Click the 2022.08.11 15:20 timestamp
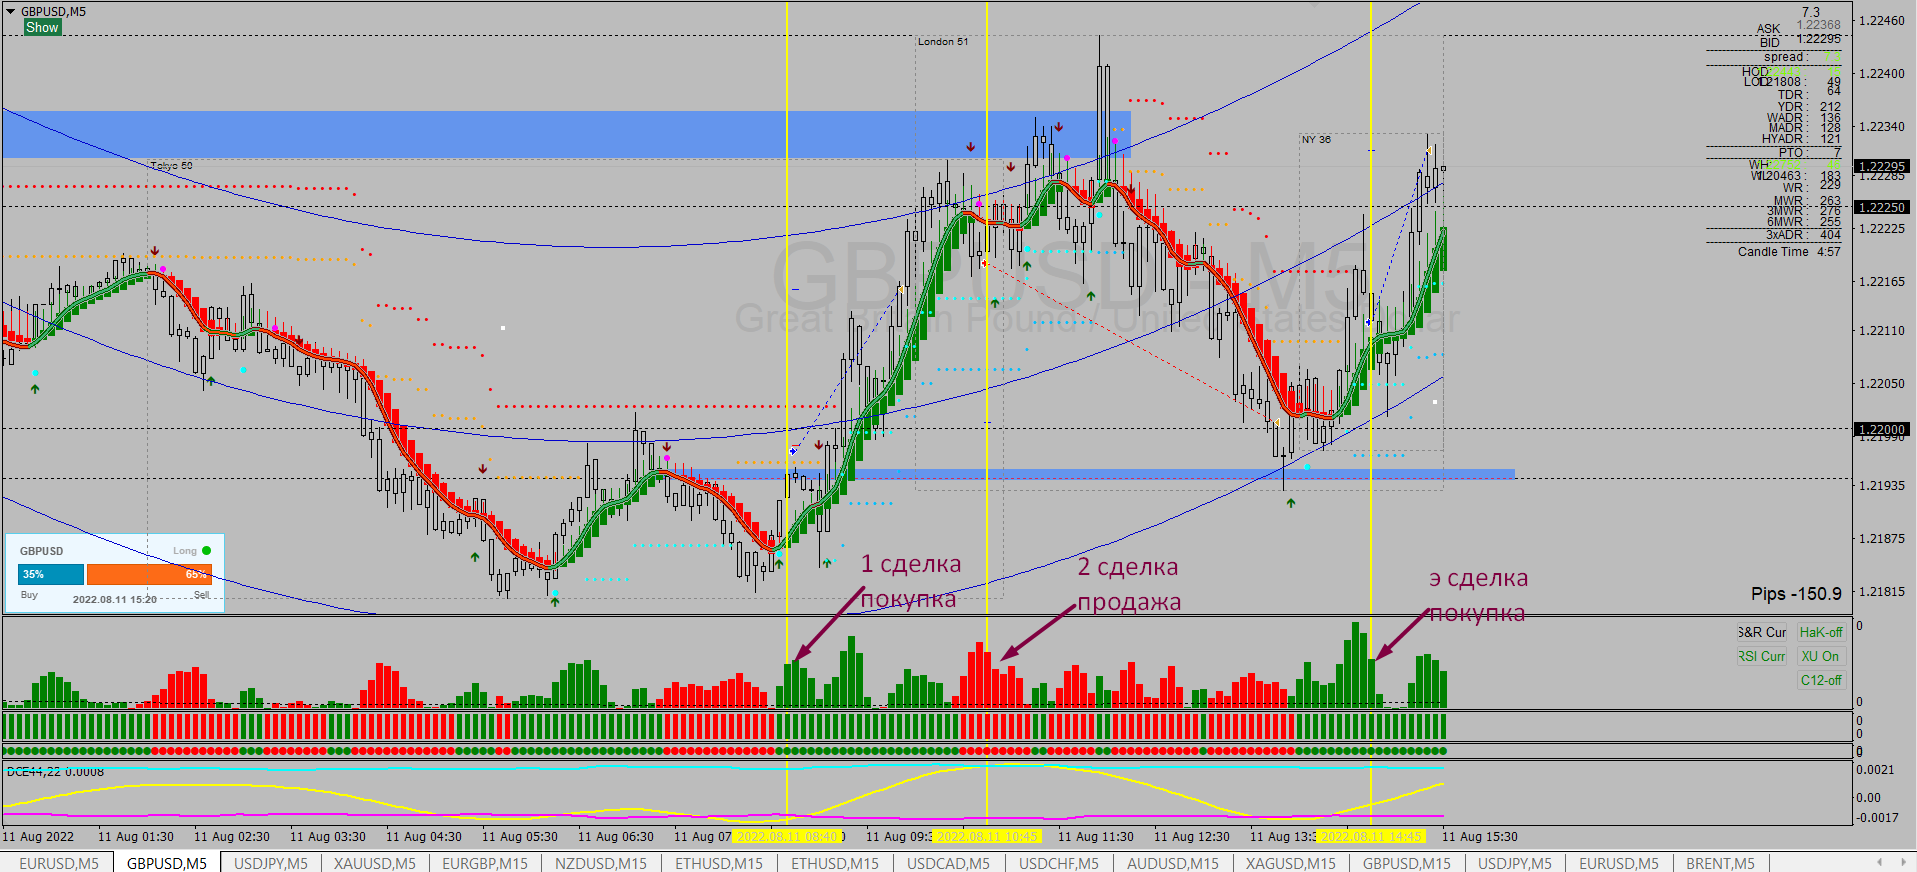The image size is (1917, 872). [115, 600]
